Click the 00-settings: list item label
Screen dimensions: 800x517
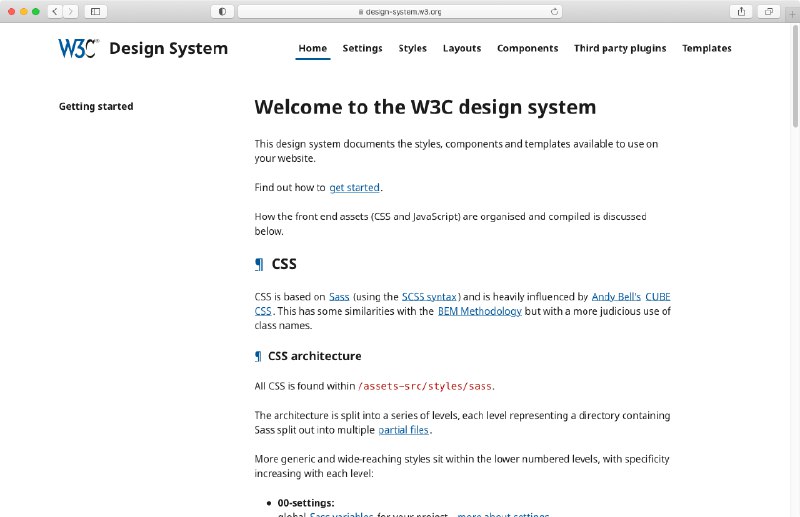[x=306, y=503]
